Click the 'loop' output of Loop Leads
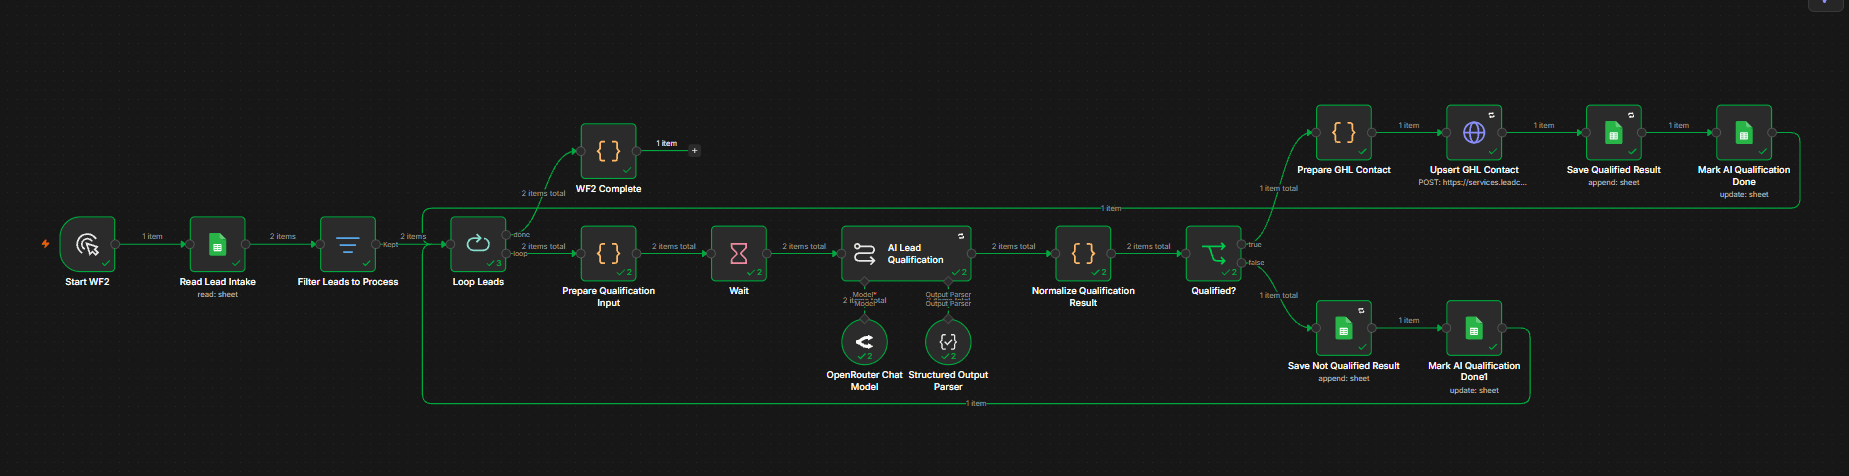Image resolution: width=1849 pixels, height=476 pixels. click(x=507, y=254)
